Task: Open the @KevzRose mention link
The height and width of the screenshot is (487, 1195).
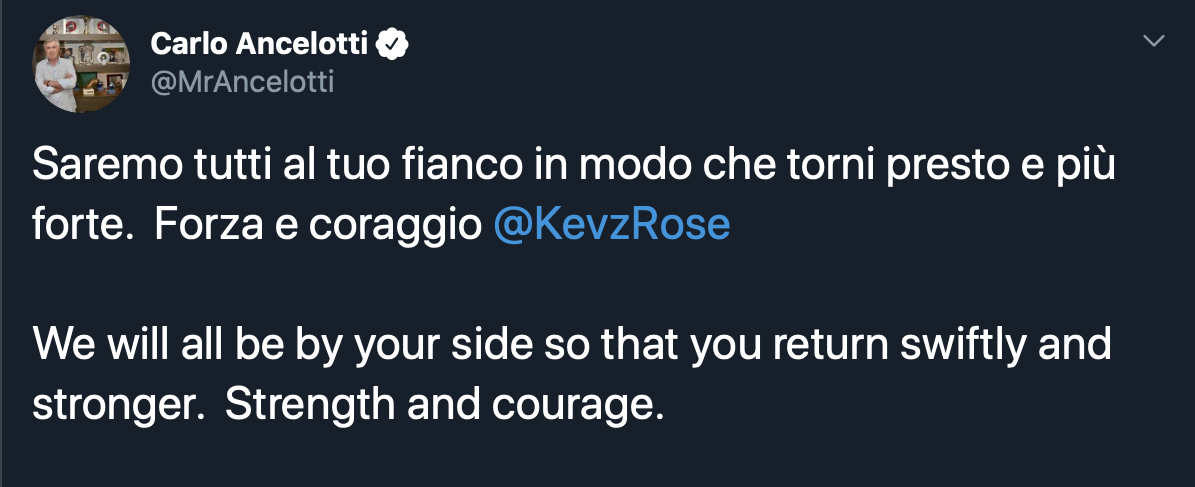Action: 612,225
